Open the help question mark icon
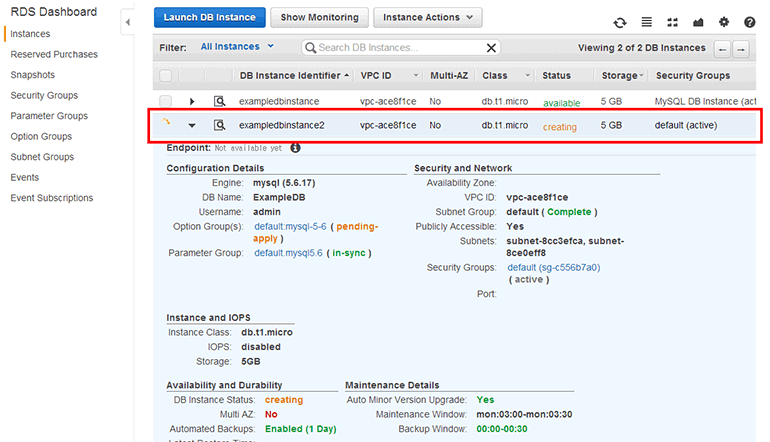Viewport: 770px width, 442px height. point(750,21)
